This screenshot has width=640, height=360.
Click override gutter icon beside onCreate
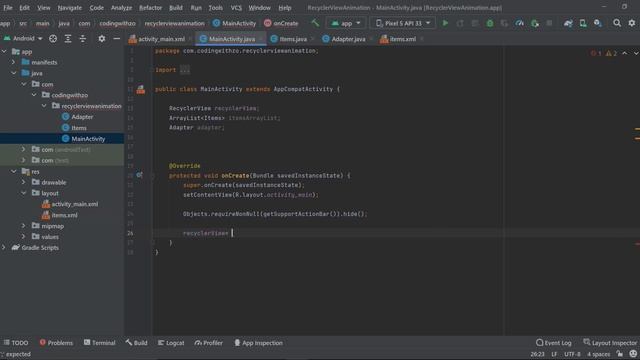pyautogui.click(x=140, y=175)
